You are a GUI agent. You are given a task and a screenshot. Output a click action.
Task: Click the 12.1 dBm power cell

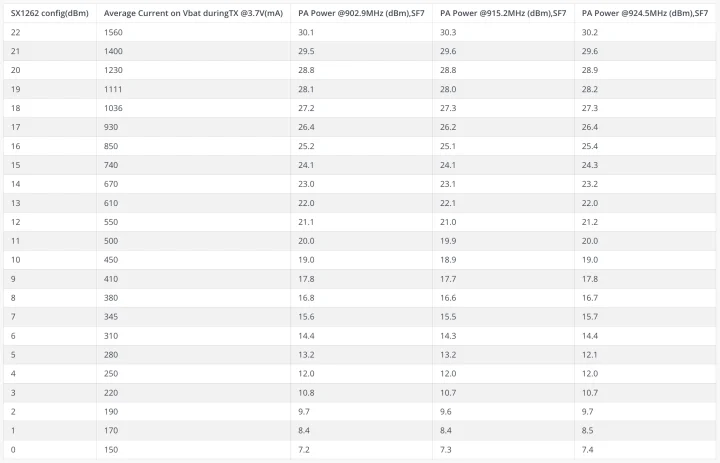[590, 355]
